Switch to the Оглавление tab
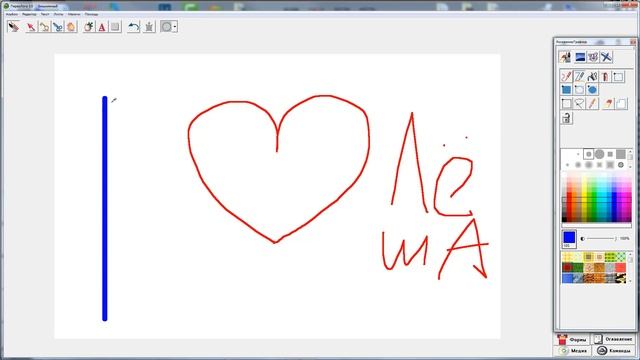640x360 pixels. (614, 339)
